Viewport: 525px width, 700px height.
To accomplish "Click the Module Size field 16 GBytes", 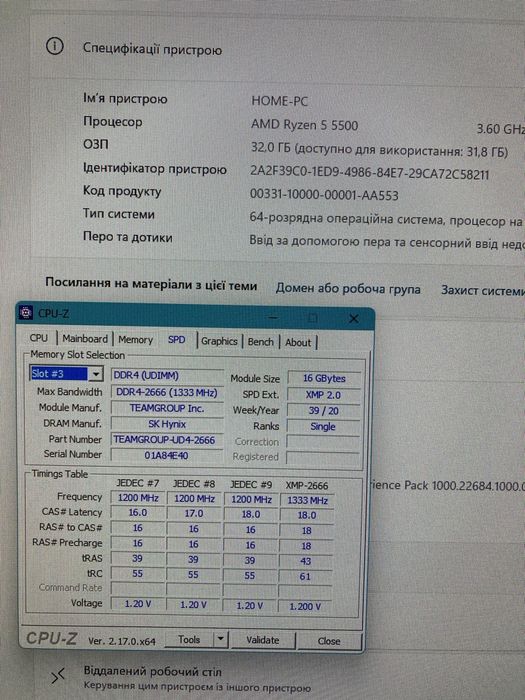I will (325, 378).
